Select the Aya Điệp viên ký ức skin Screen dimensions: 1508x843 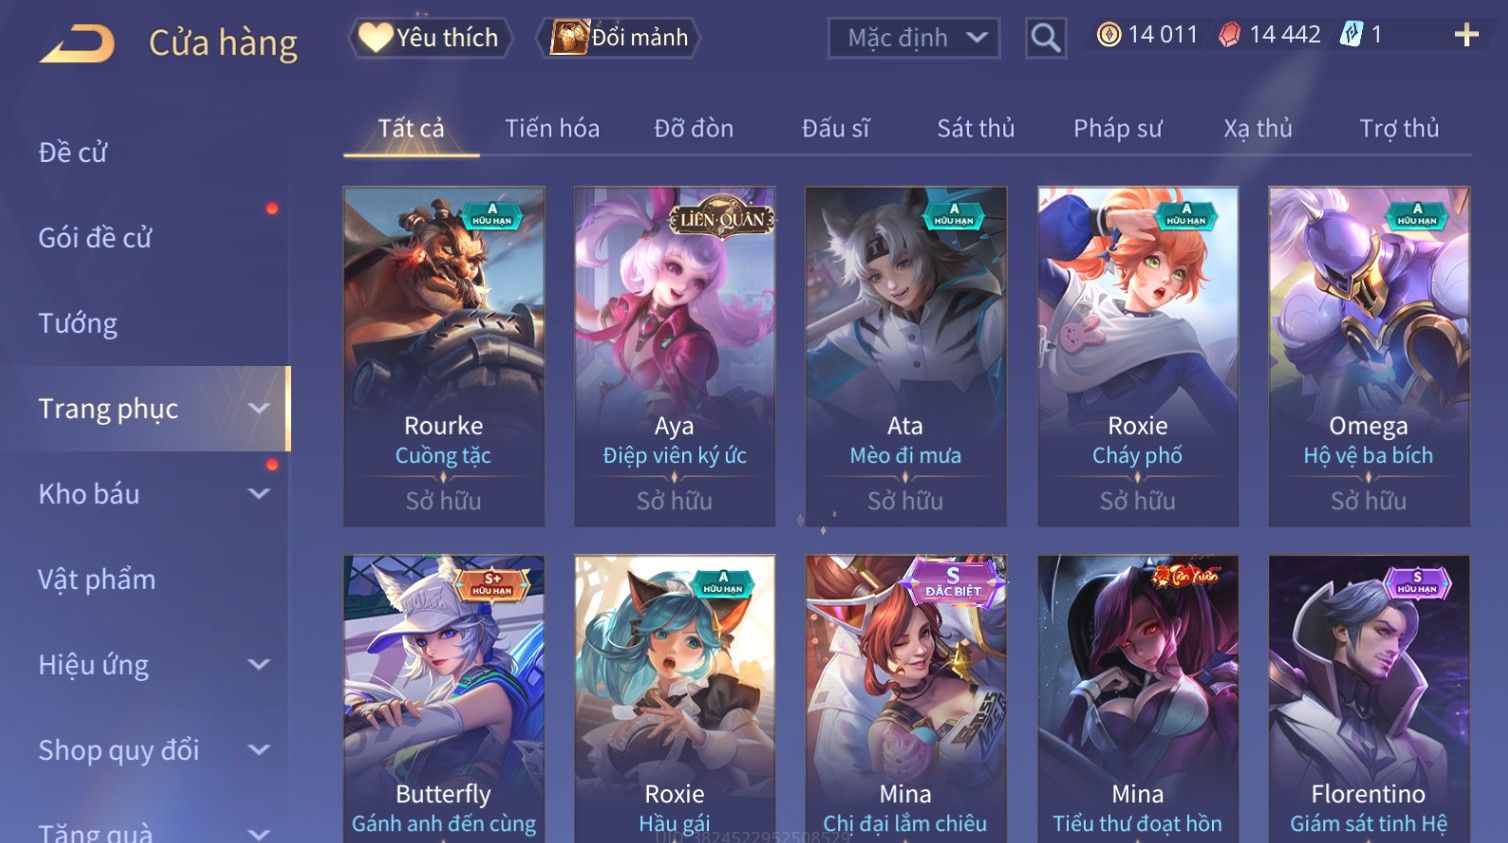pos(675,356)
